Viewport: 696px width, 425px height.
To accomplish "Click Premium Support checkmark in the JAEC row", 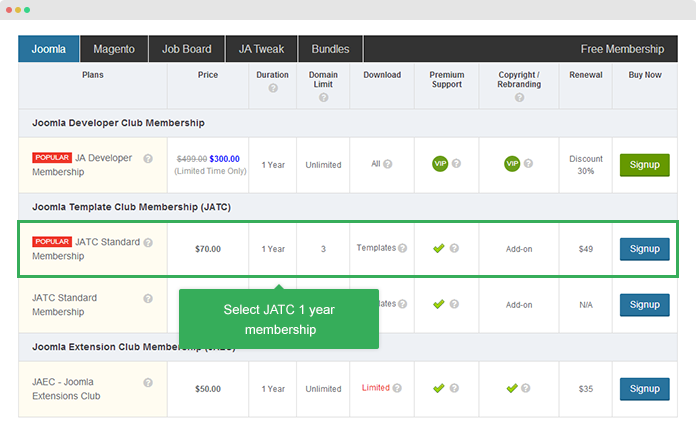I will point(439,388).
